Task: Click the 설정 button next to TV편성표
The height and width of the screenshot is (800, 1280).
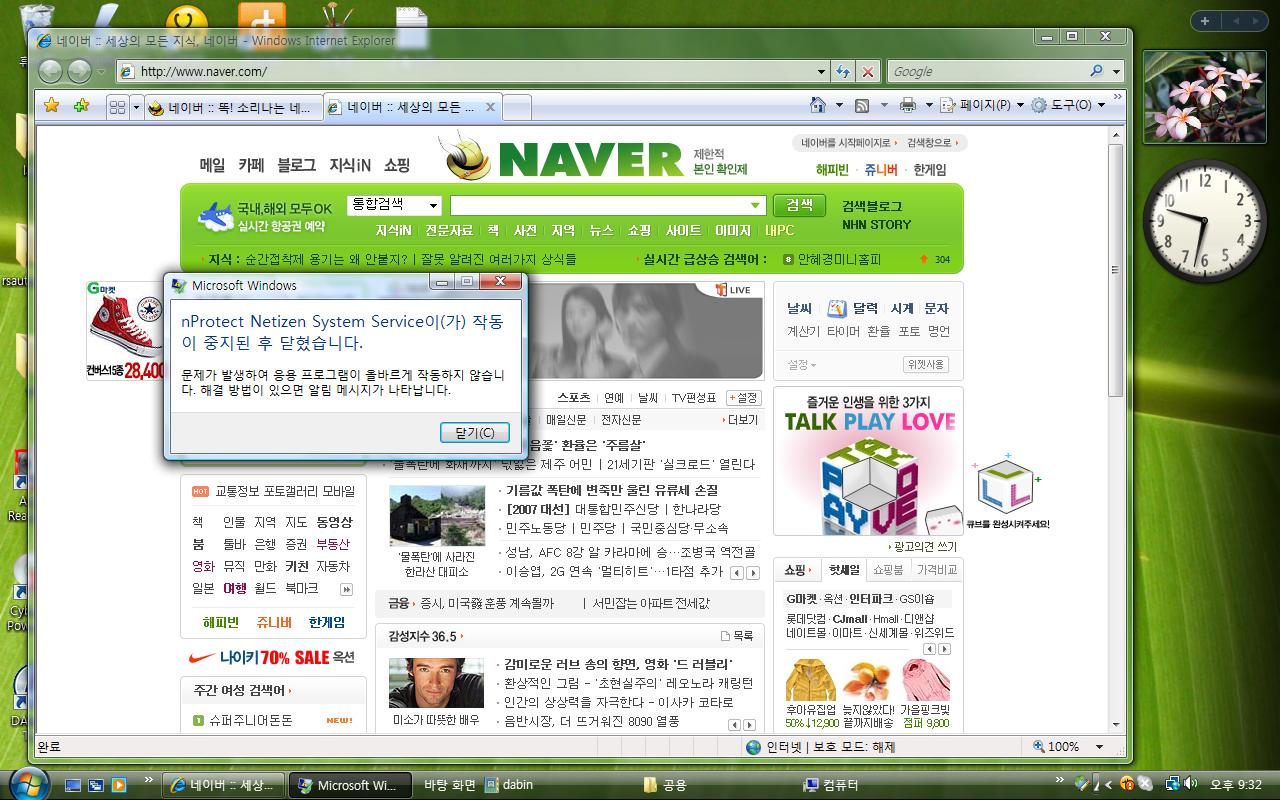Action: click(x=743, y=398)
